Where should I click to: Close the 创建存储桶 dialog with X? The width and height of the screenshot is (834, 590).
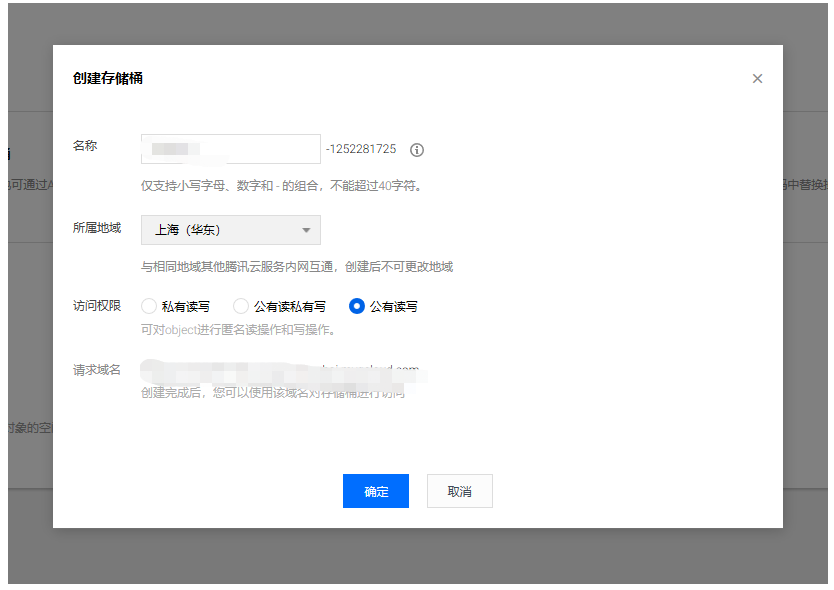pos(757,79)
